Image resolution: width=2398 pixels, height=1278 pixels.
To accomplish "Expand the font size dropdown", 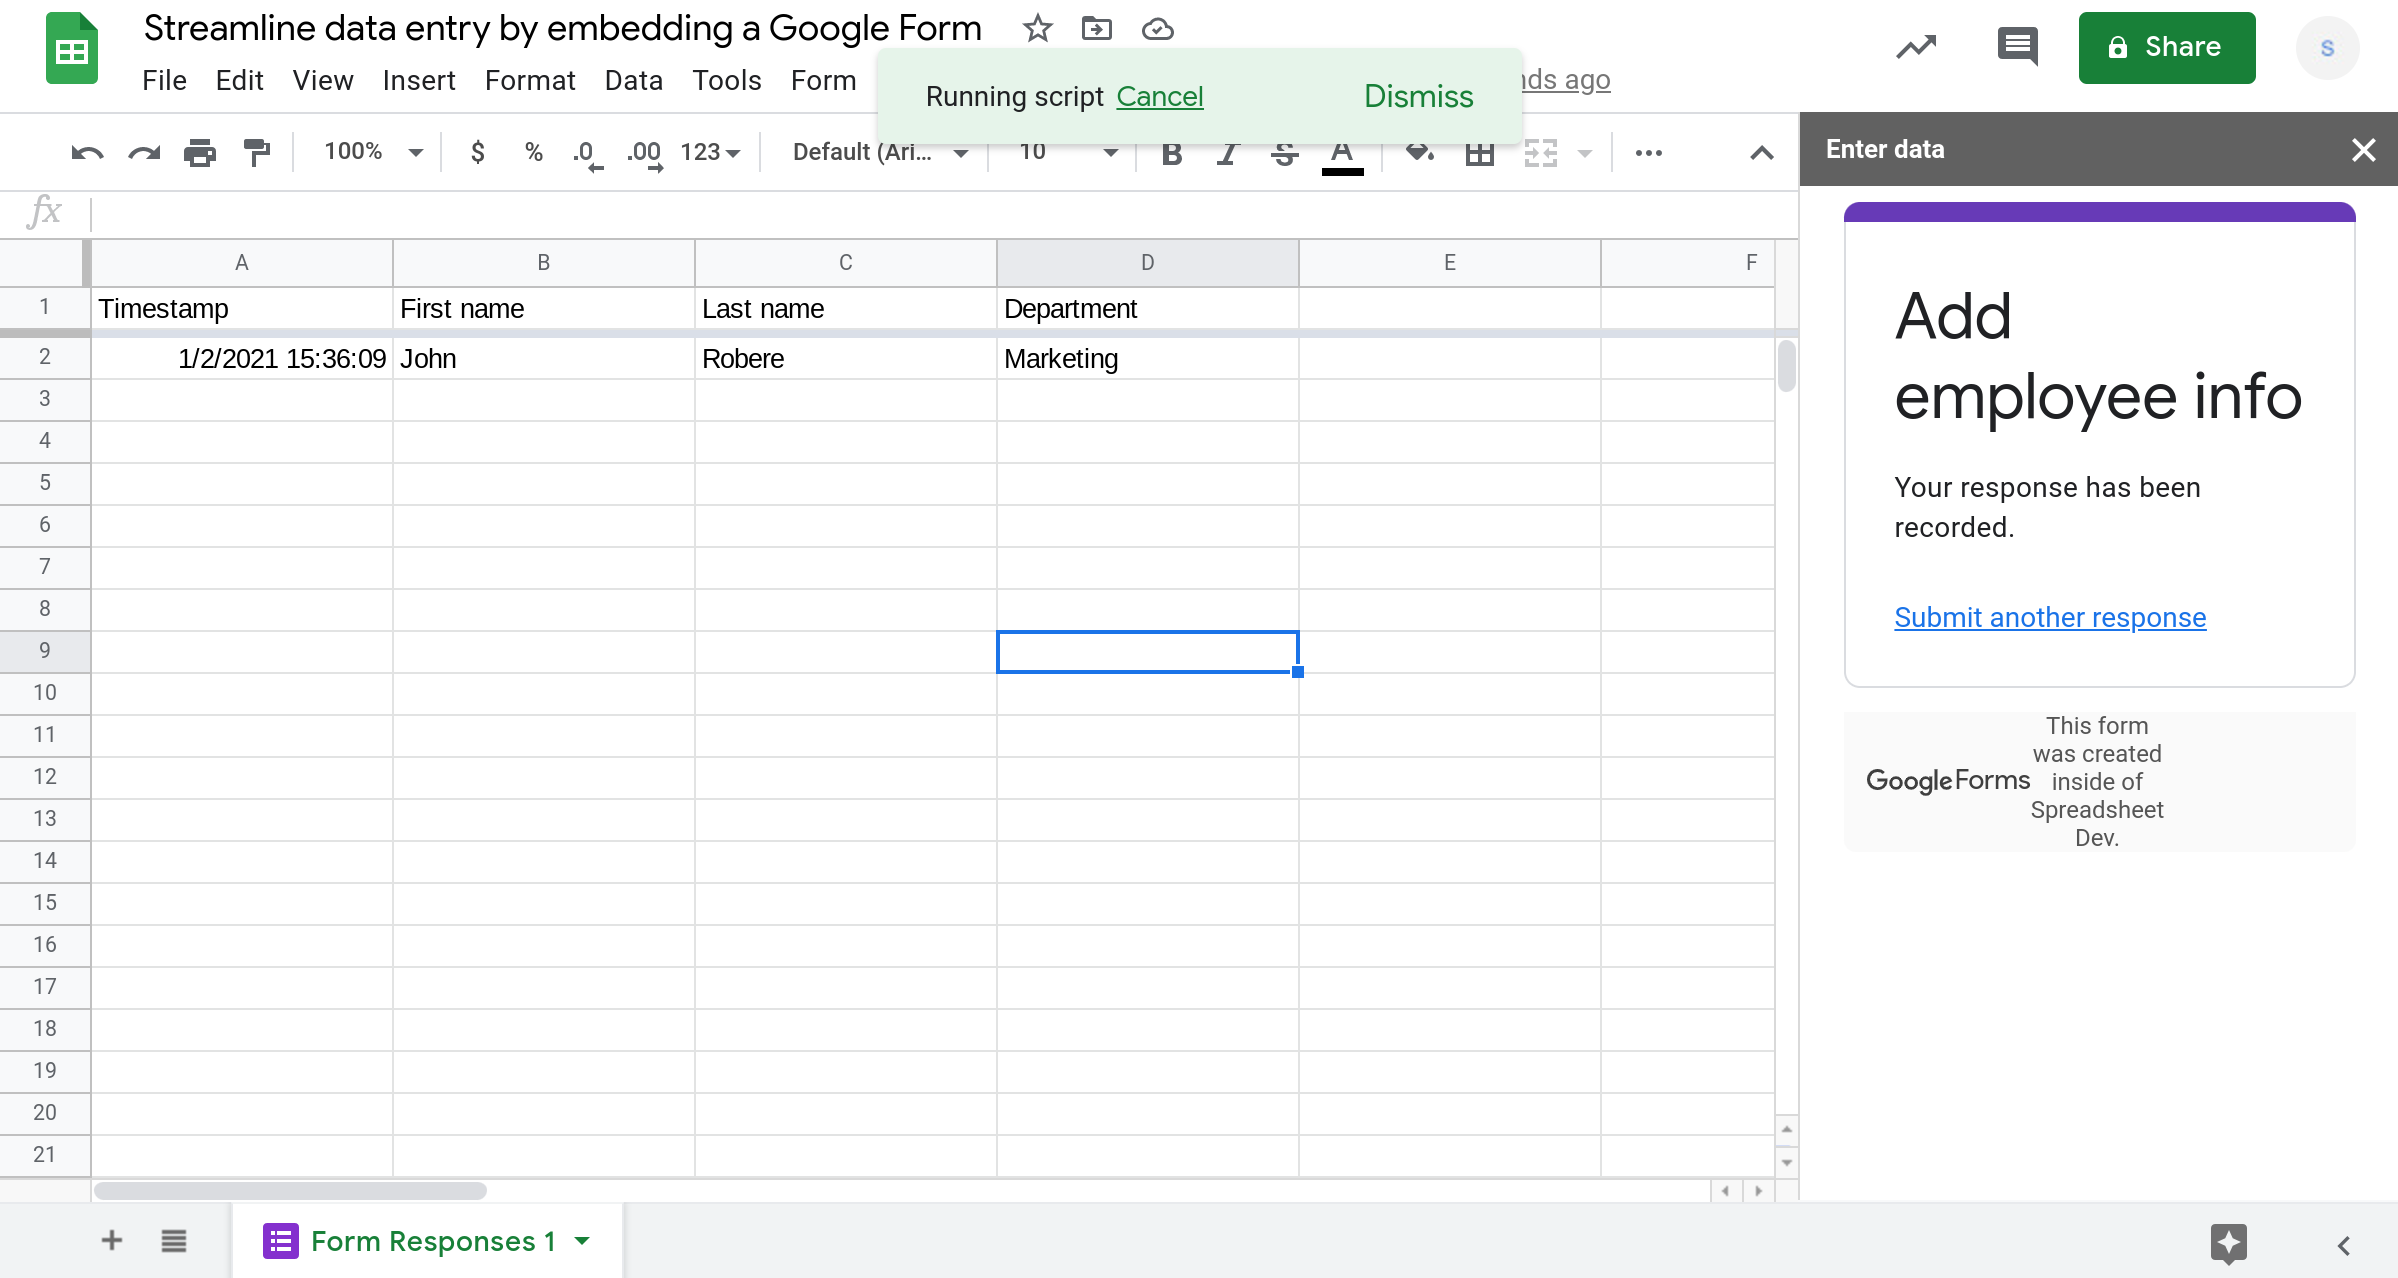I will [1110, 154].
